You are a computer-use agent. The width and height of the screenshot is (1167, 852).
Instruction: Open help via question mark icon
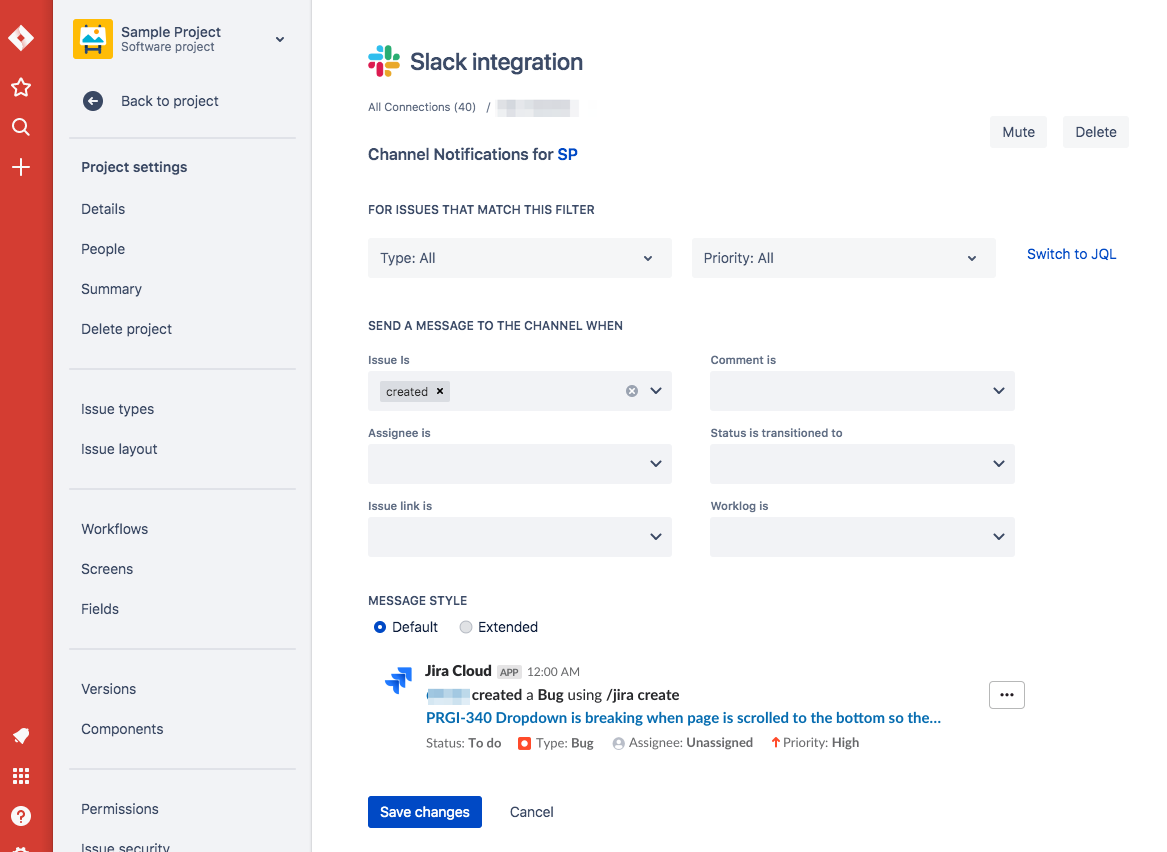point(21,816)
